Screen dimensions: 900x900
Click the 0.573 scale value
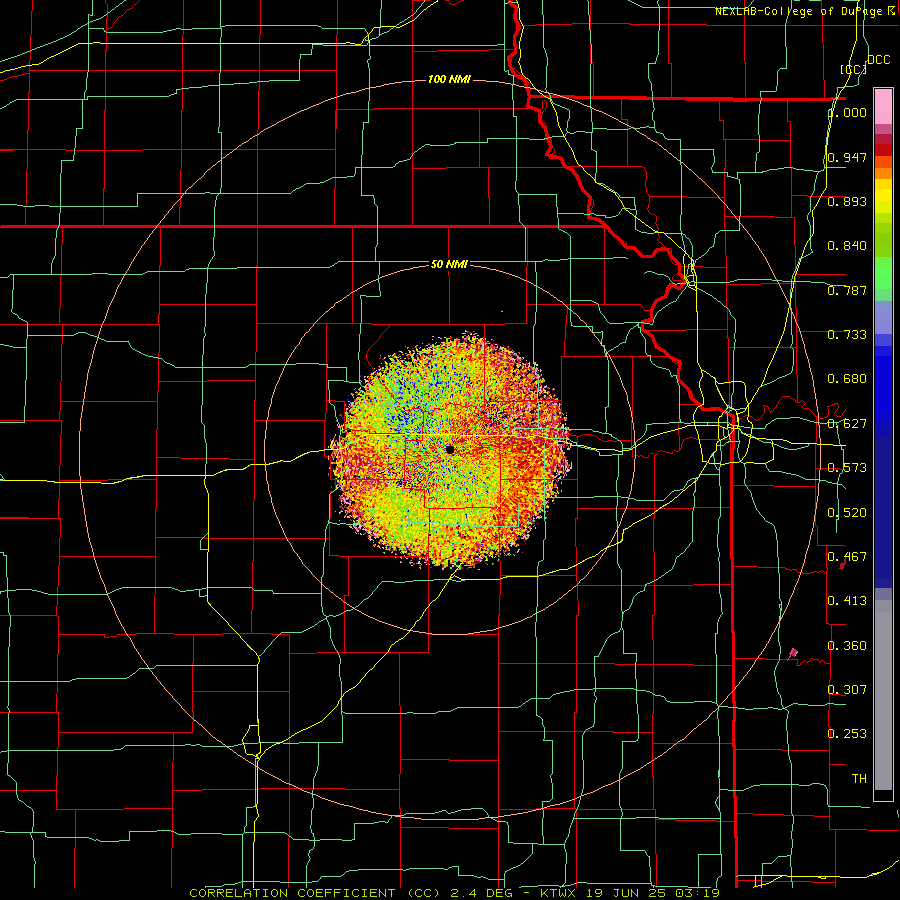click(847, 468)
